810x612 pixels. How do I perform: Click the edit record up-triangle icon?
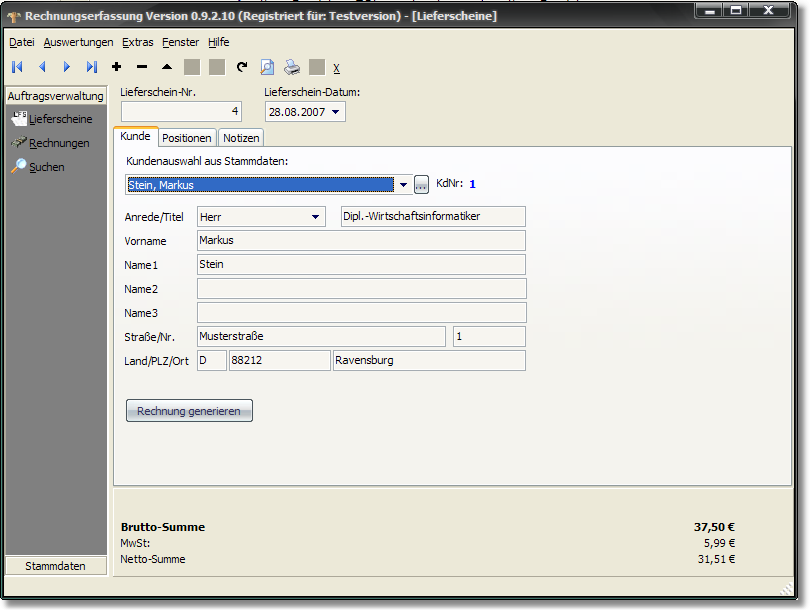click(167, 67)
